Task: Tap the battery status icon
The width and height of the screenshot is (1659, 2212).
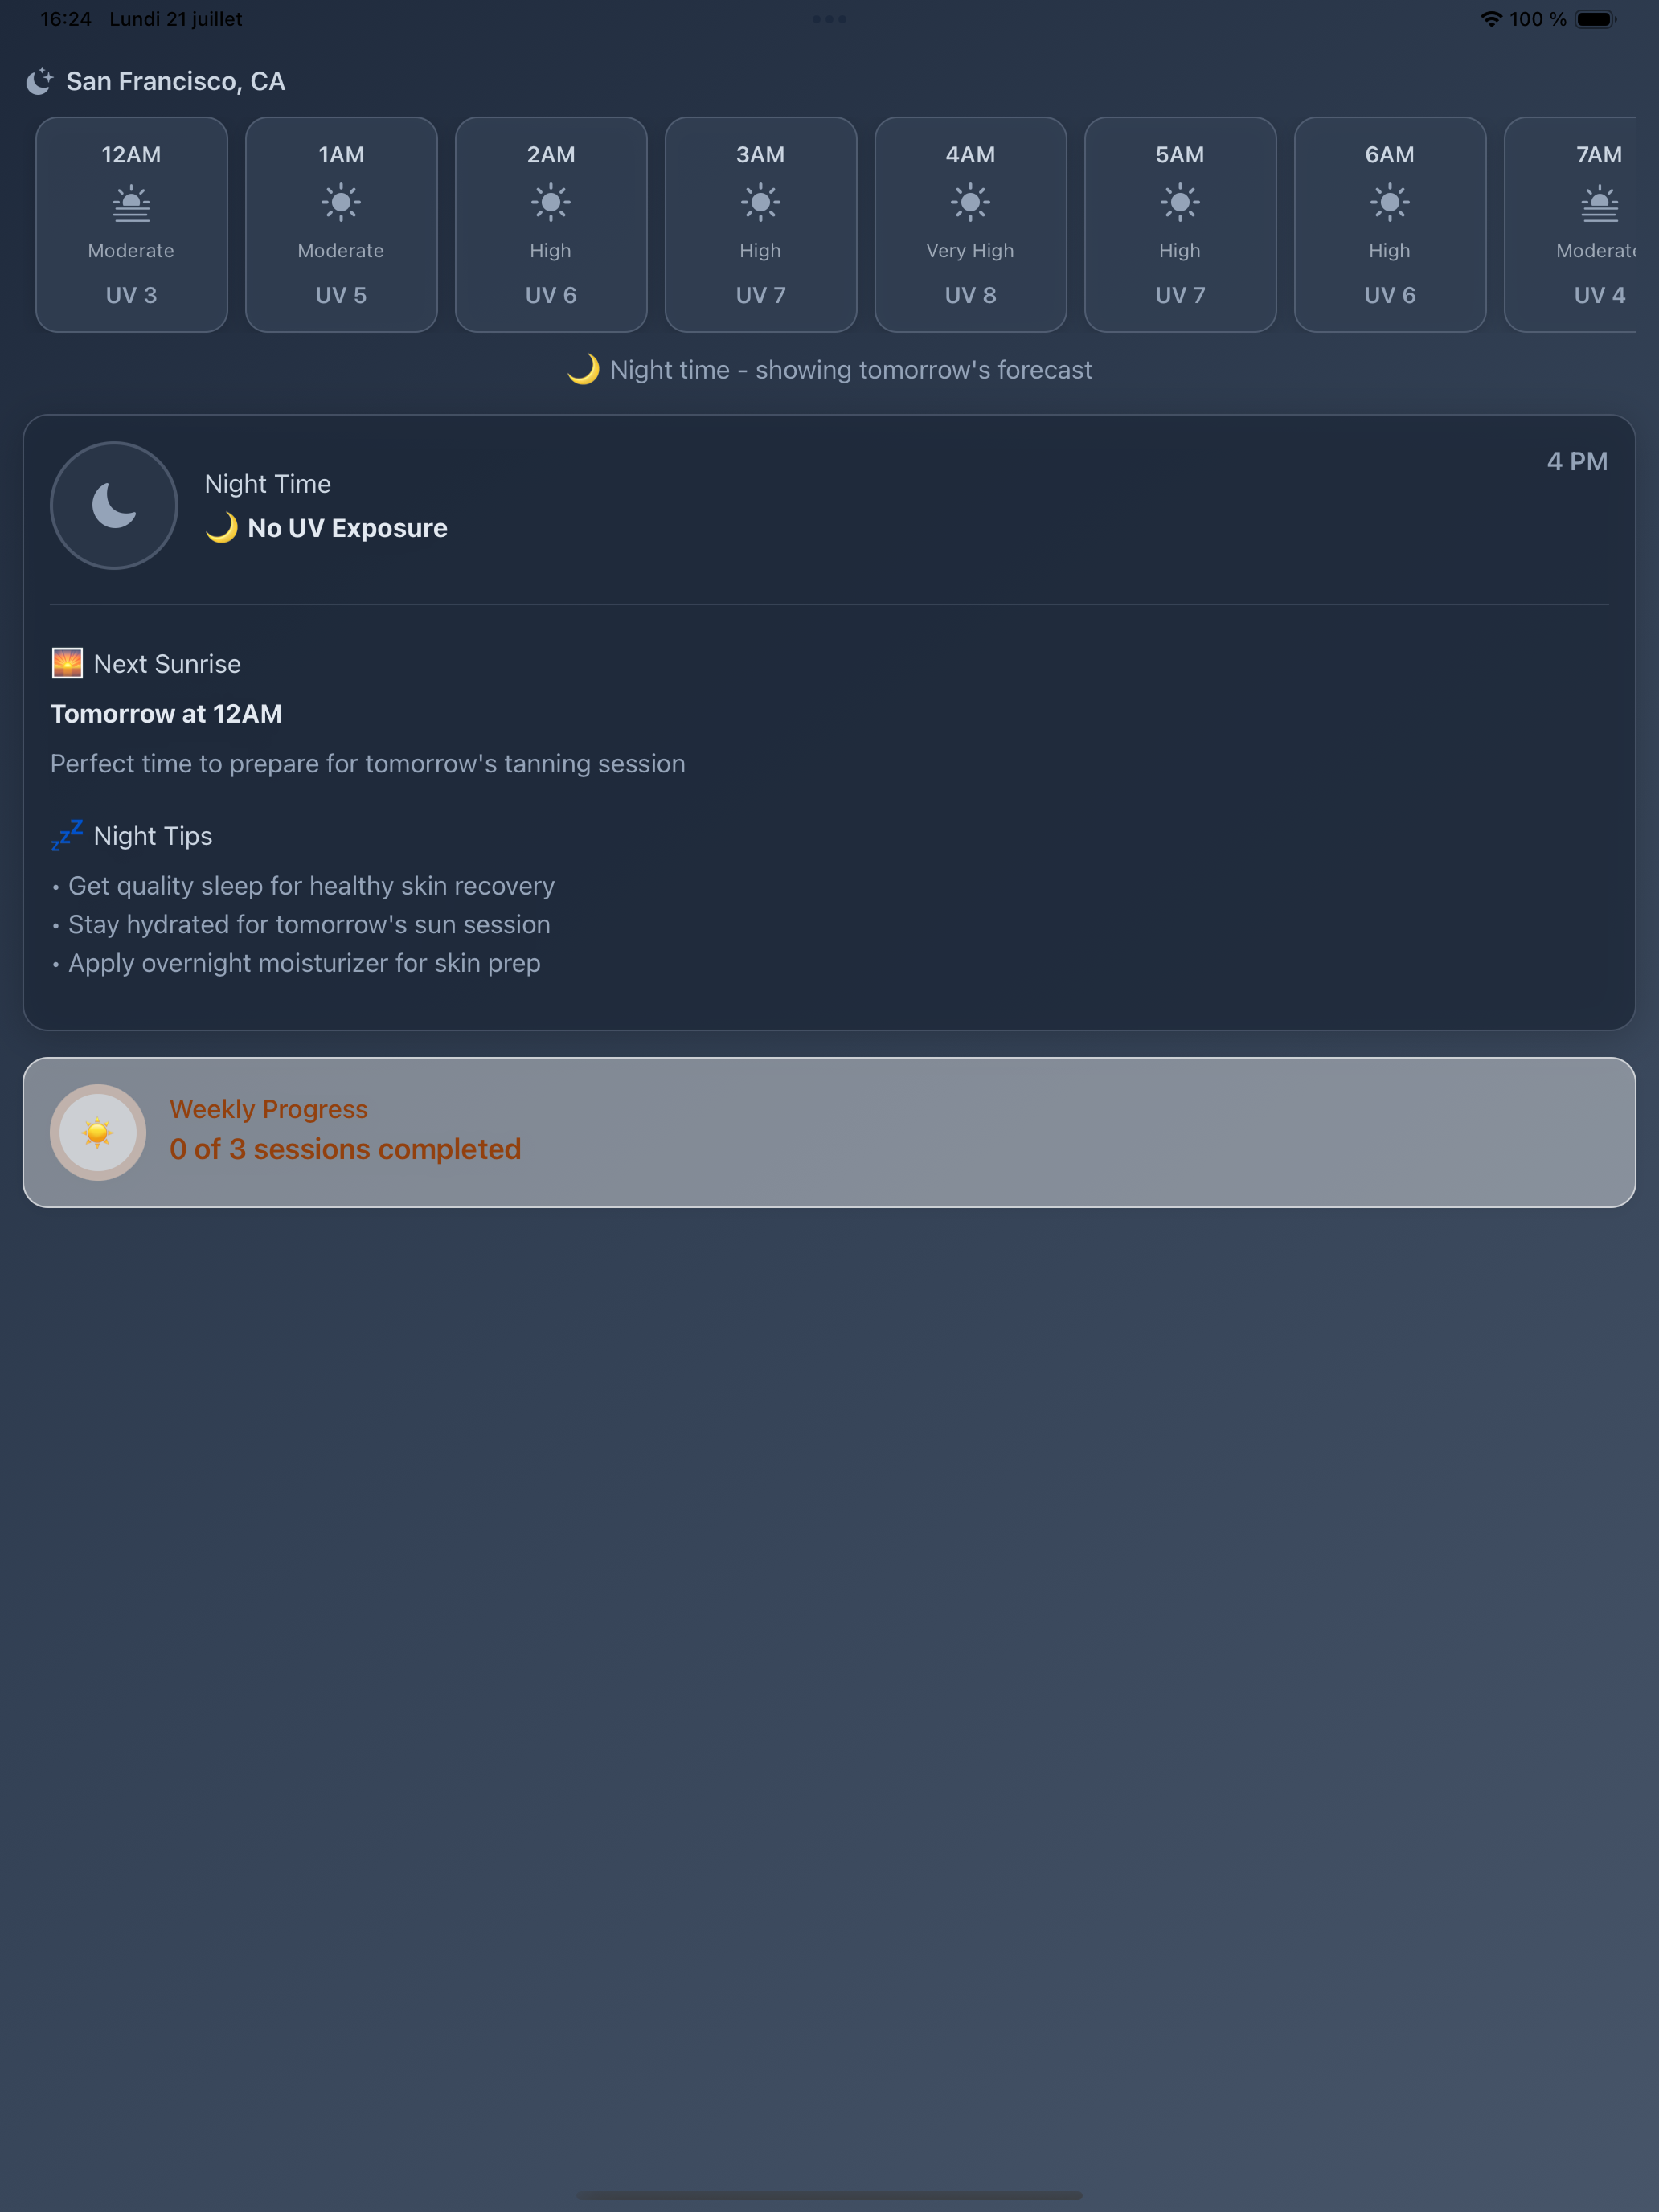Action: 1596,19
